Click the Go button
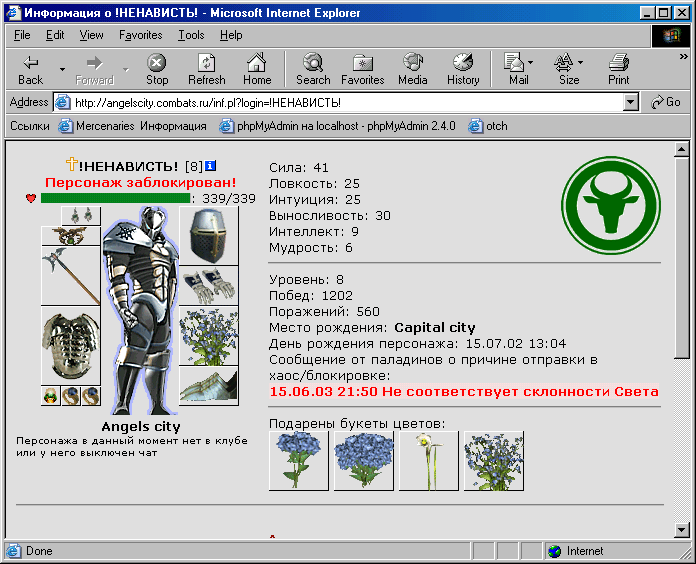Screen dimensions: 696x564 coord(665,103)
